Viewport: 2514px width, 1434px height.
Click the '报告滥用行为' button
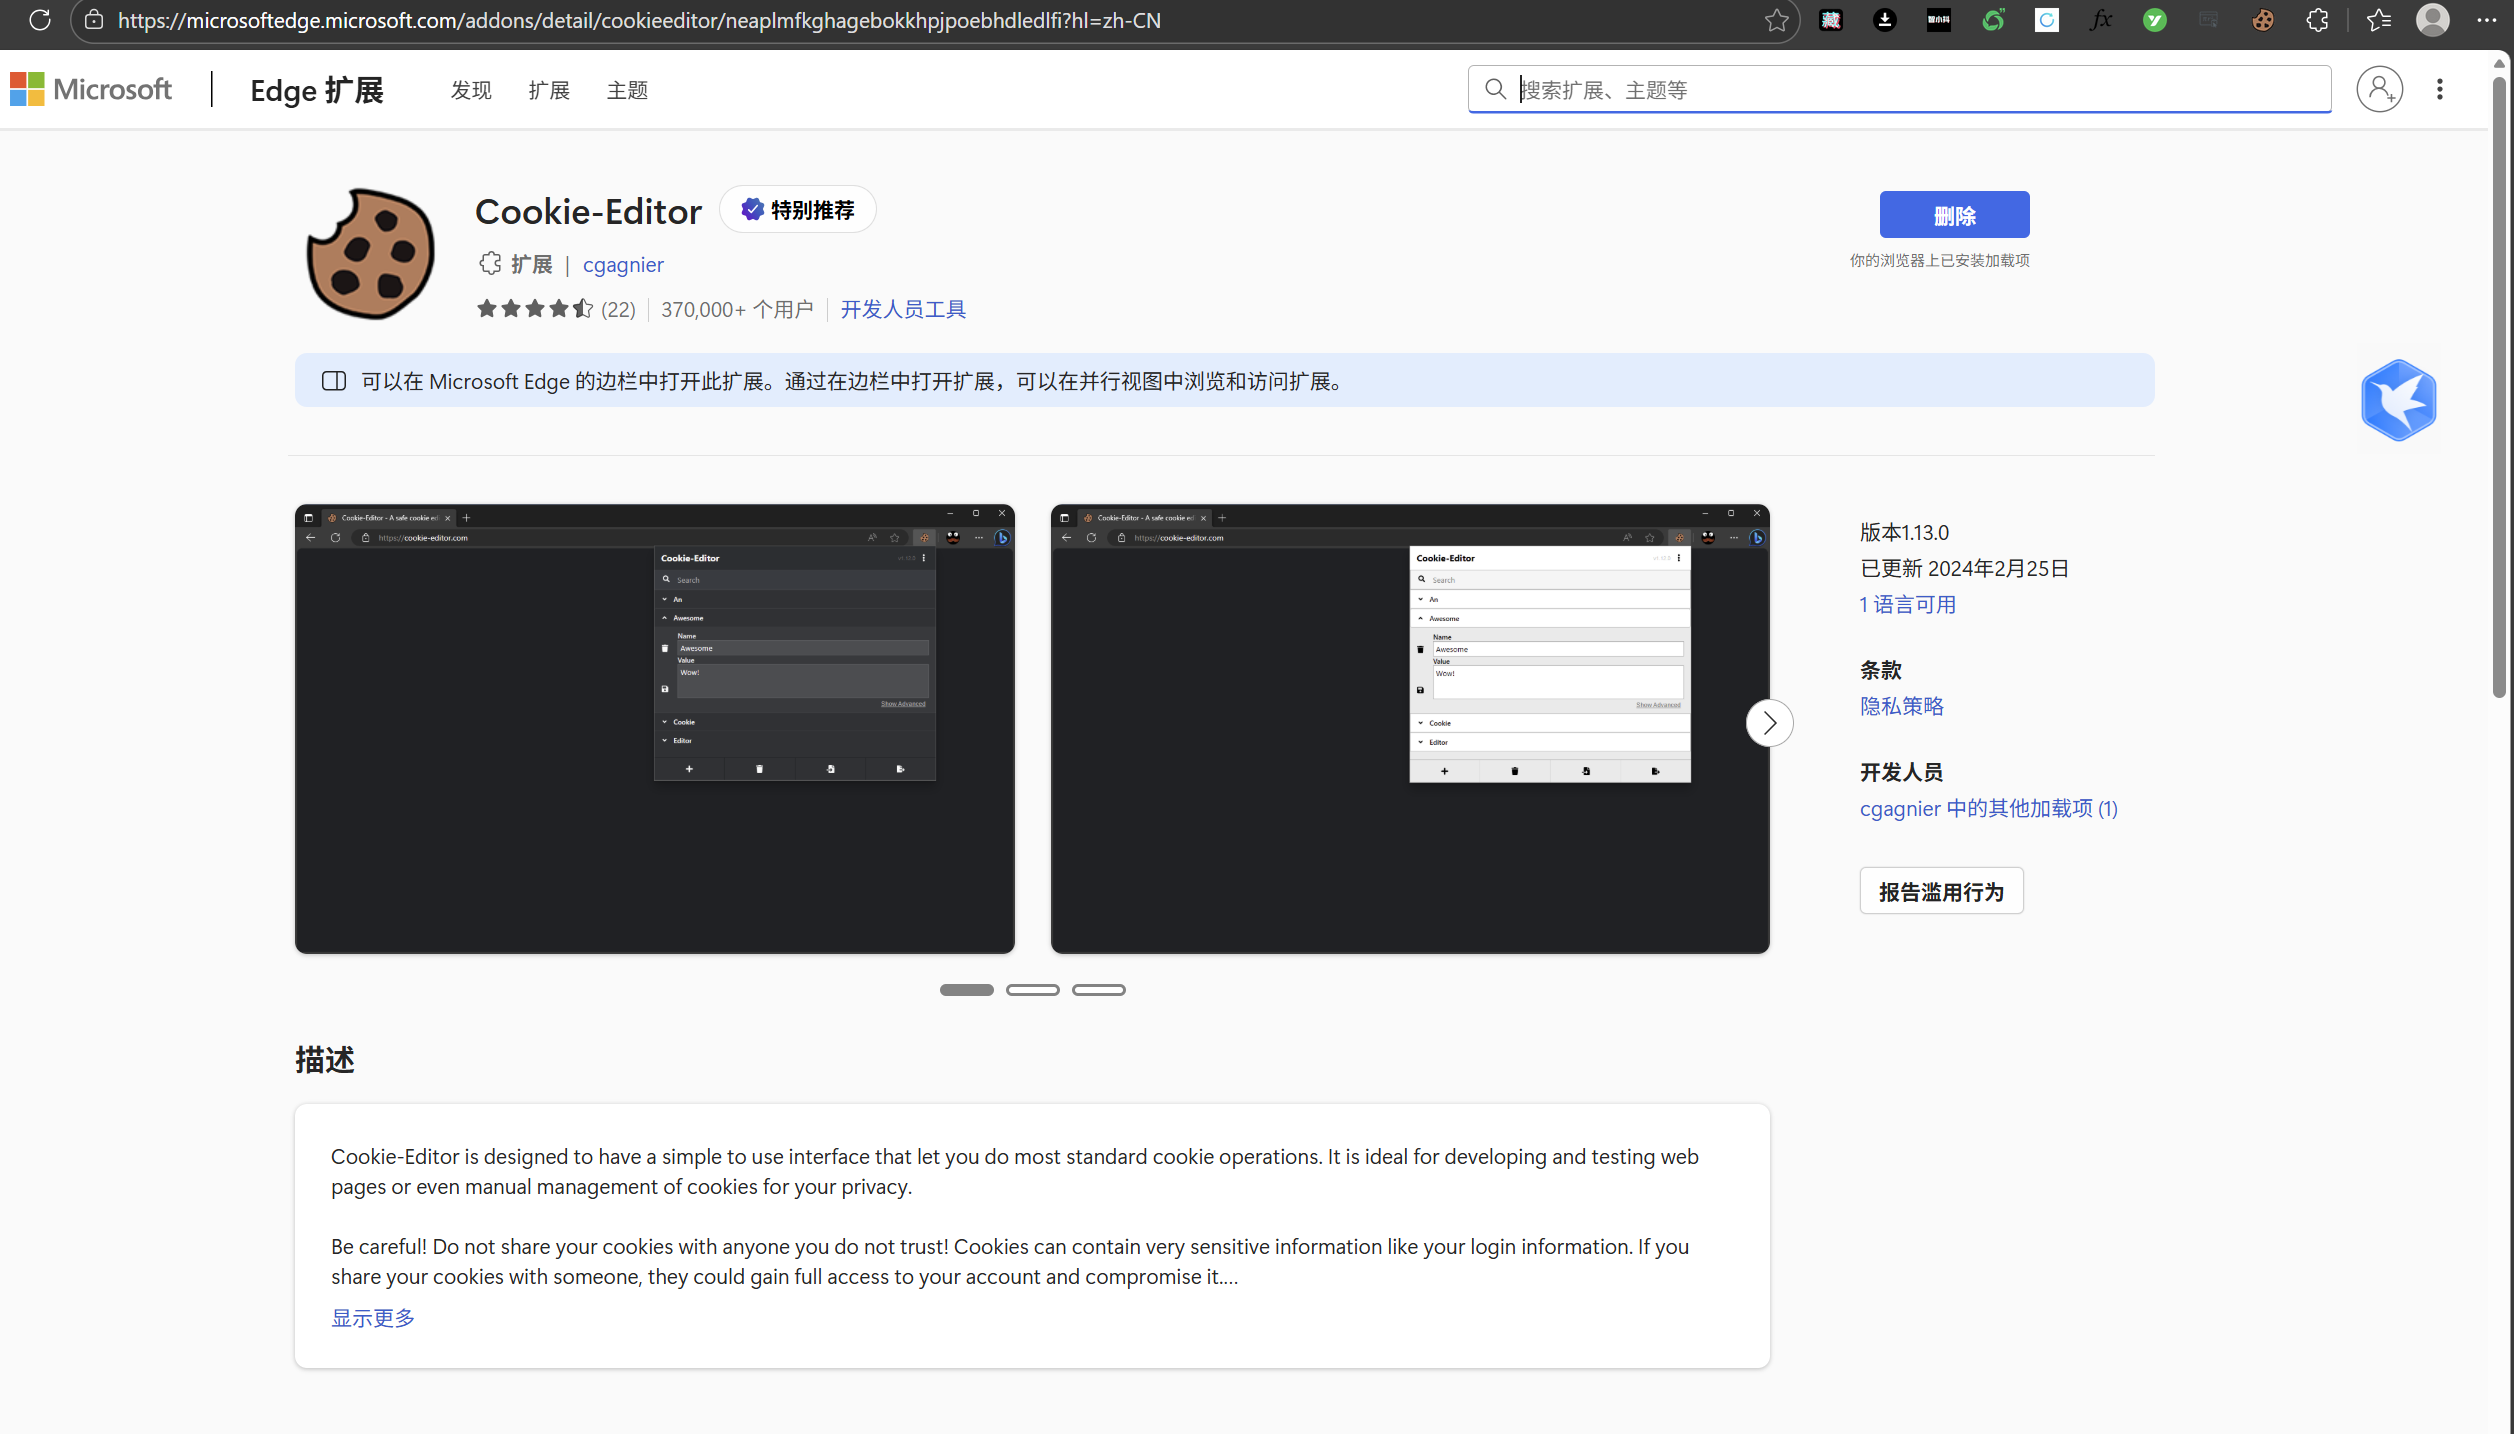pyautogui.click(x=1941, y=891)
